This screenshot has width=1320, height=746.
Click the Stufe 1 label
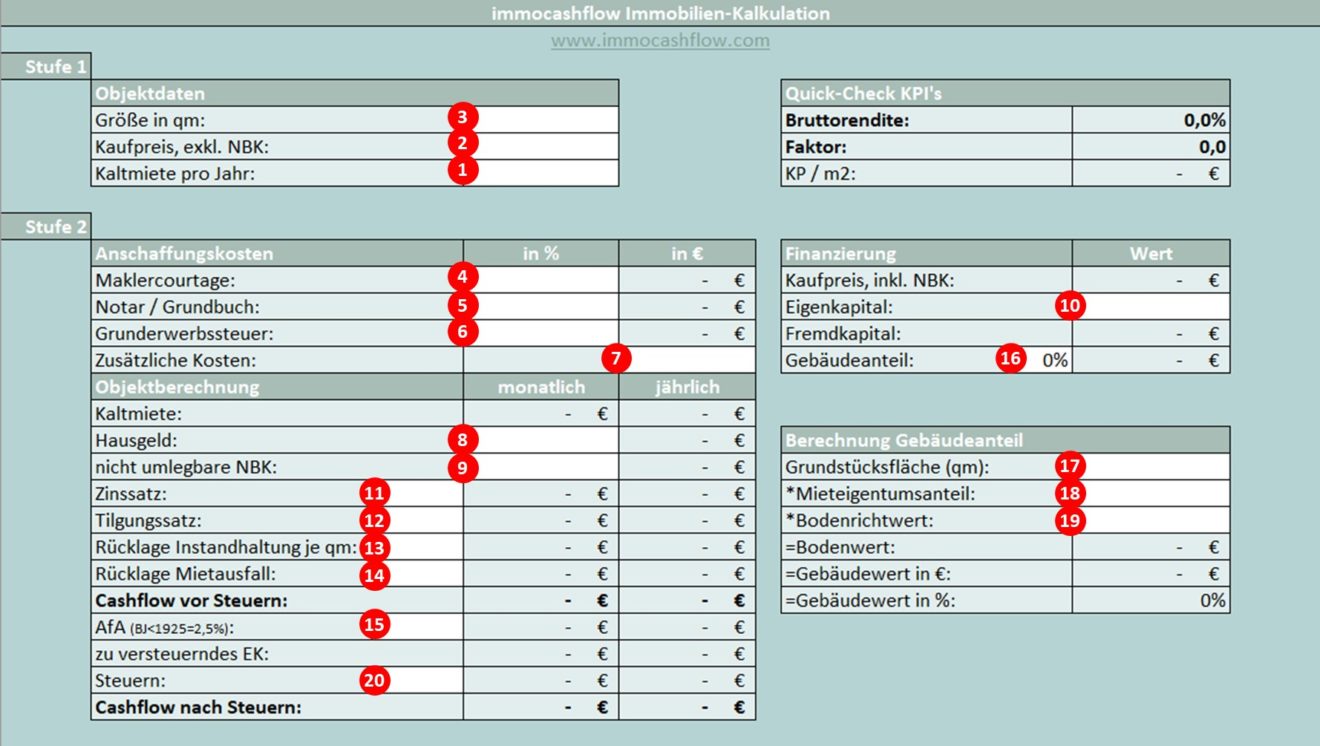[46, 67]
